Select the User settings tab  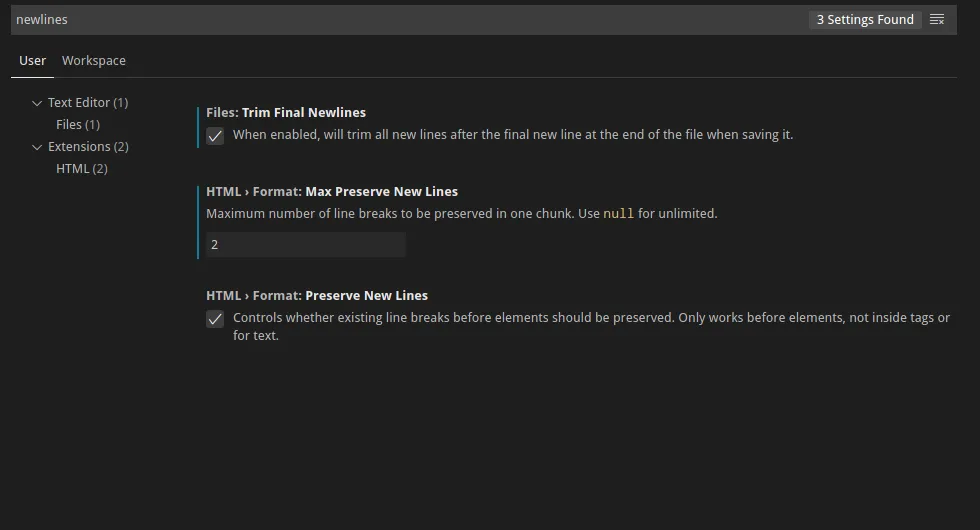click(33, 61)
